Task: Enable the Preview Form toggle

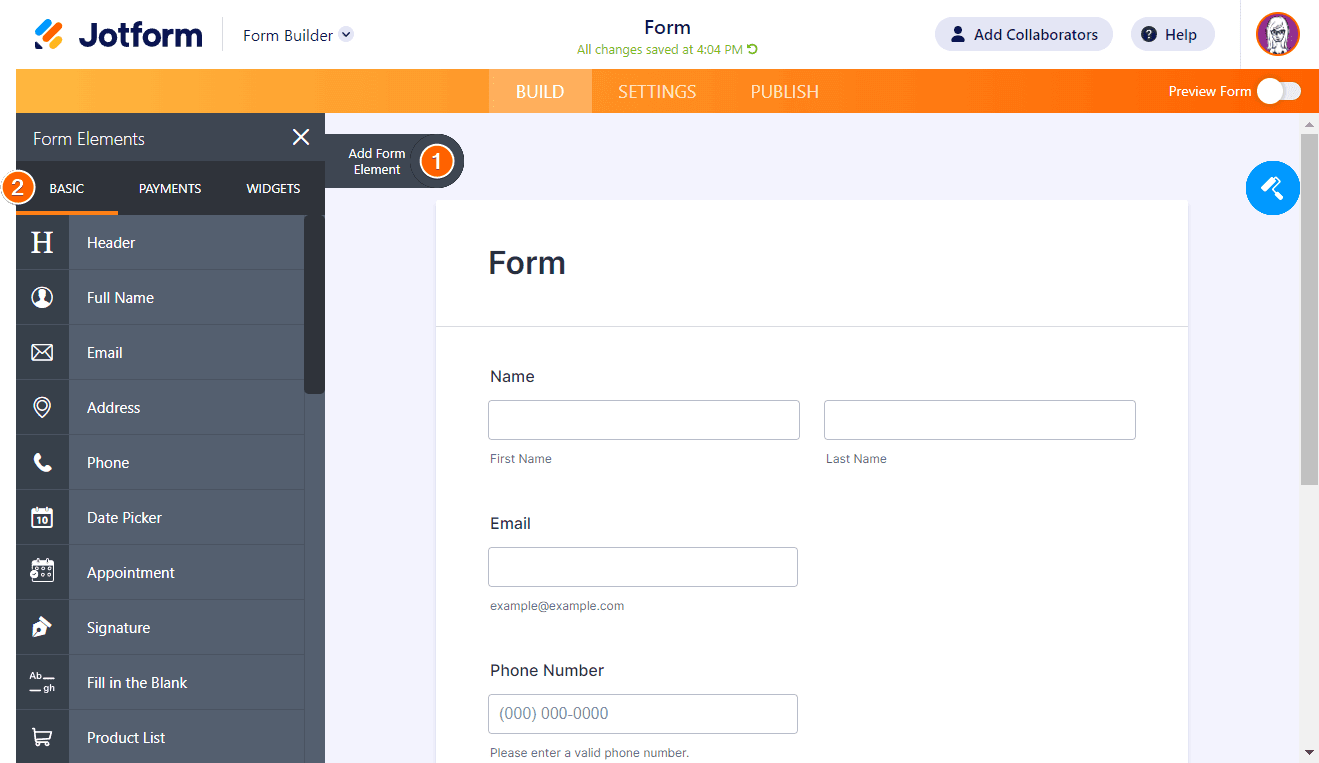Action: click(x=1279, y=90)
